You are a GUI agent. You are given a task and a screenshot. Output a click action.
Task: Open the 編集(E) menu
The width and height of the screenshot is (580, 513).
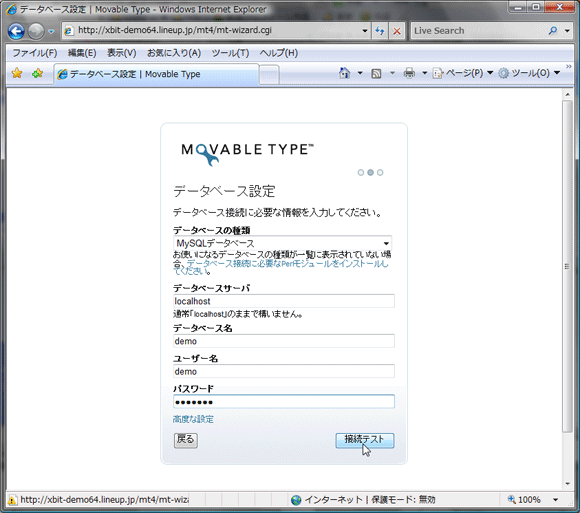[x=82, y=53]
